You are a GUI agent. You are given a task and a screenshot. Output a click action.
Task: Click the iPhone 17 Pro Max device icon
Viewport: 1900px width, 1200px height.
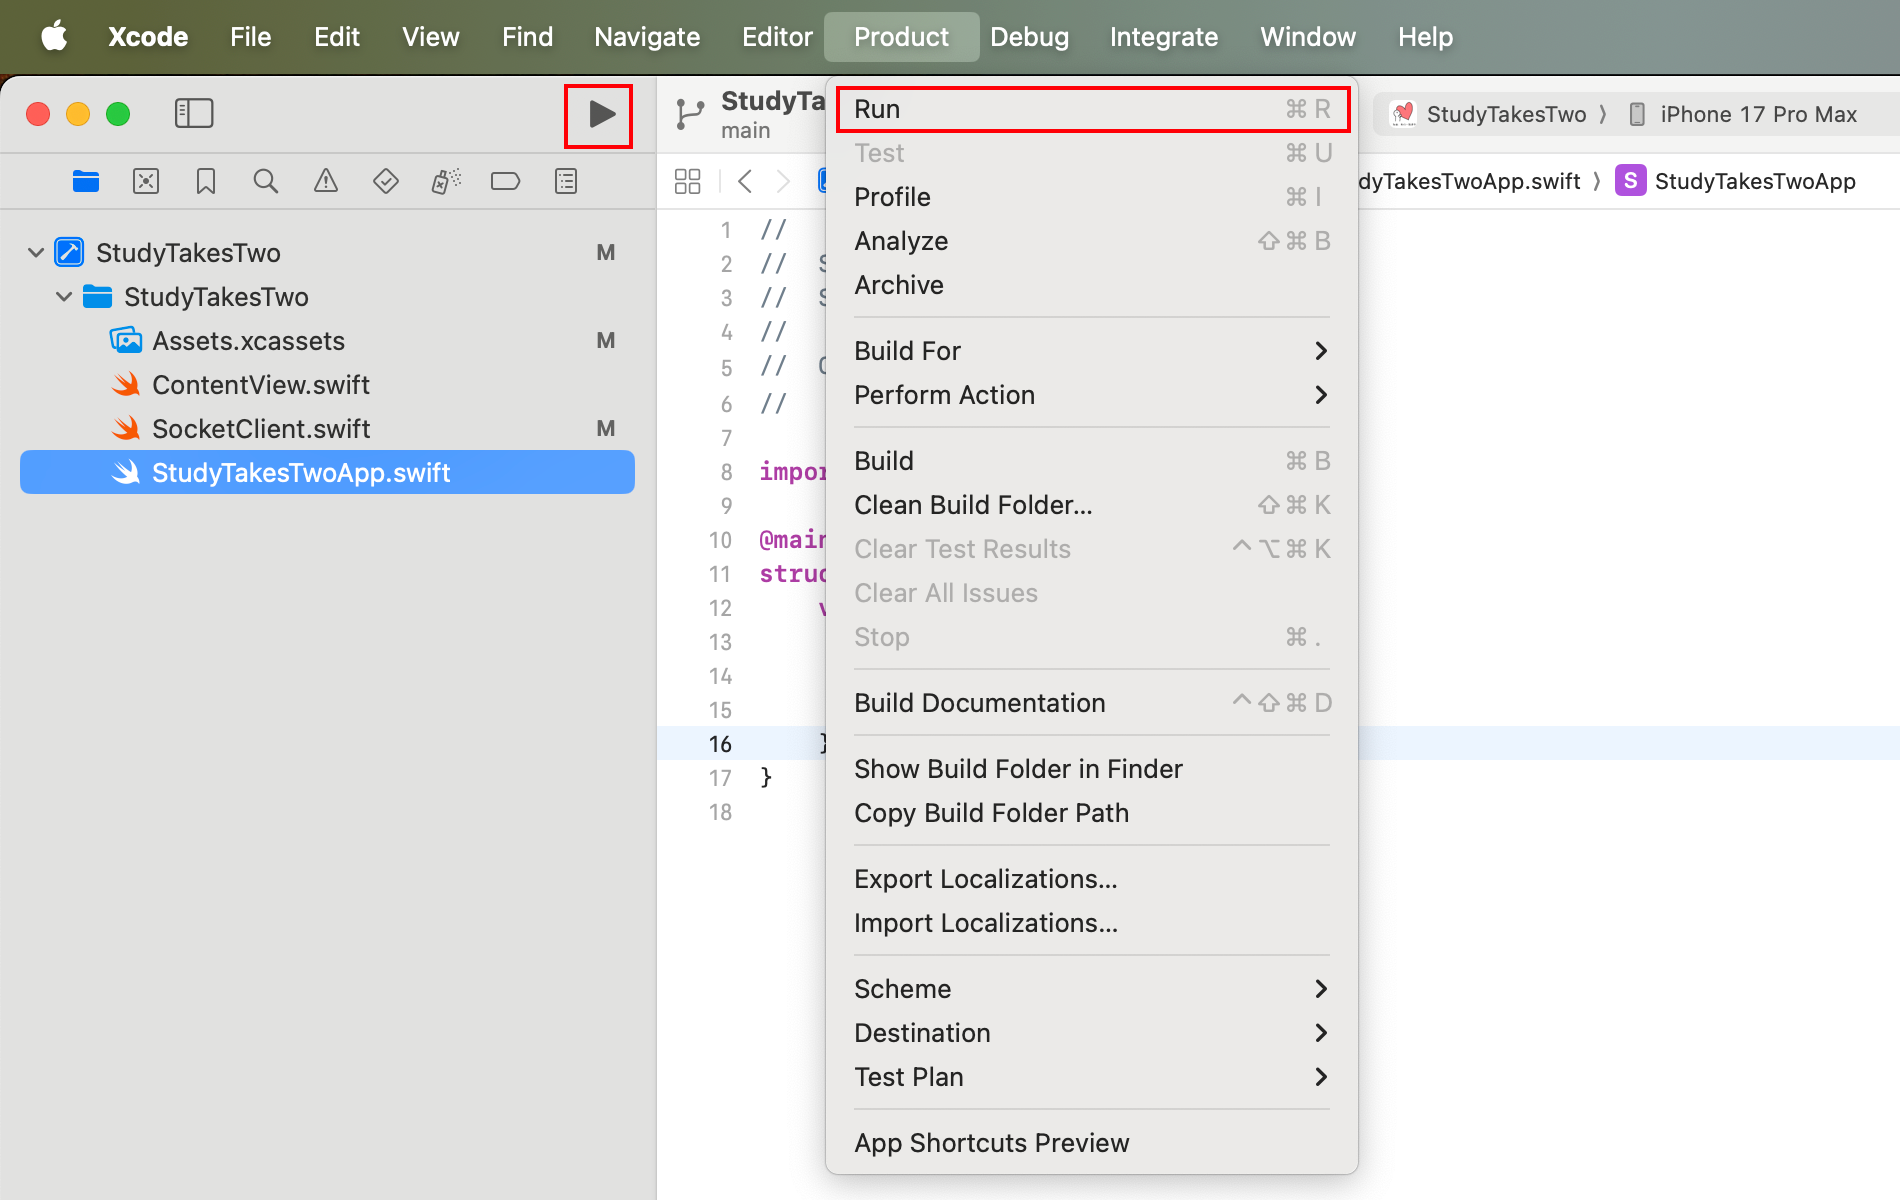point(1637,114)
